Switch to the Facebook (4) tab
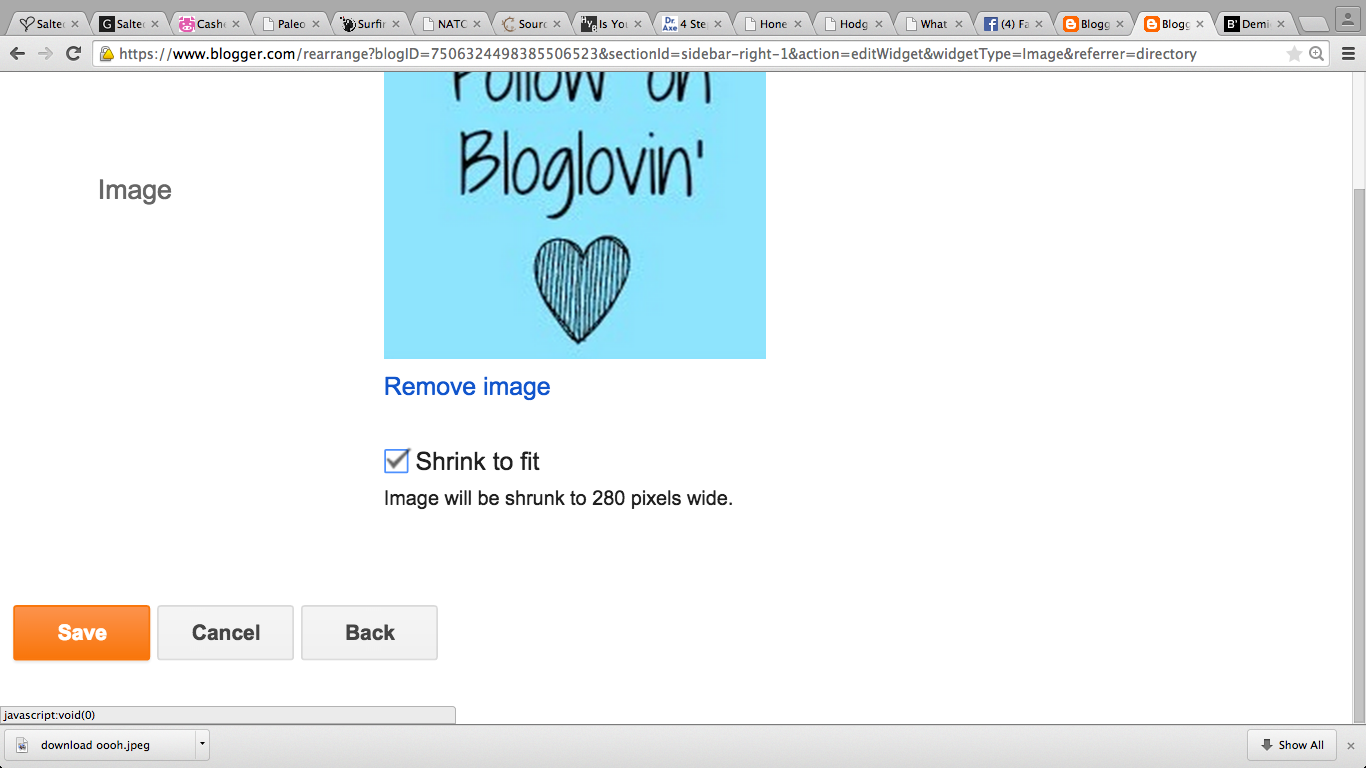Image resolution: width=1366 pixels, height=768 pixels. coord(1015,24)
